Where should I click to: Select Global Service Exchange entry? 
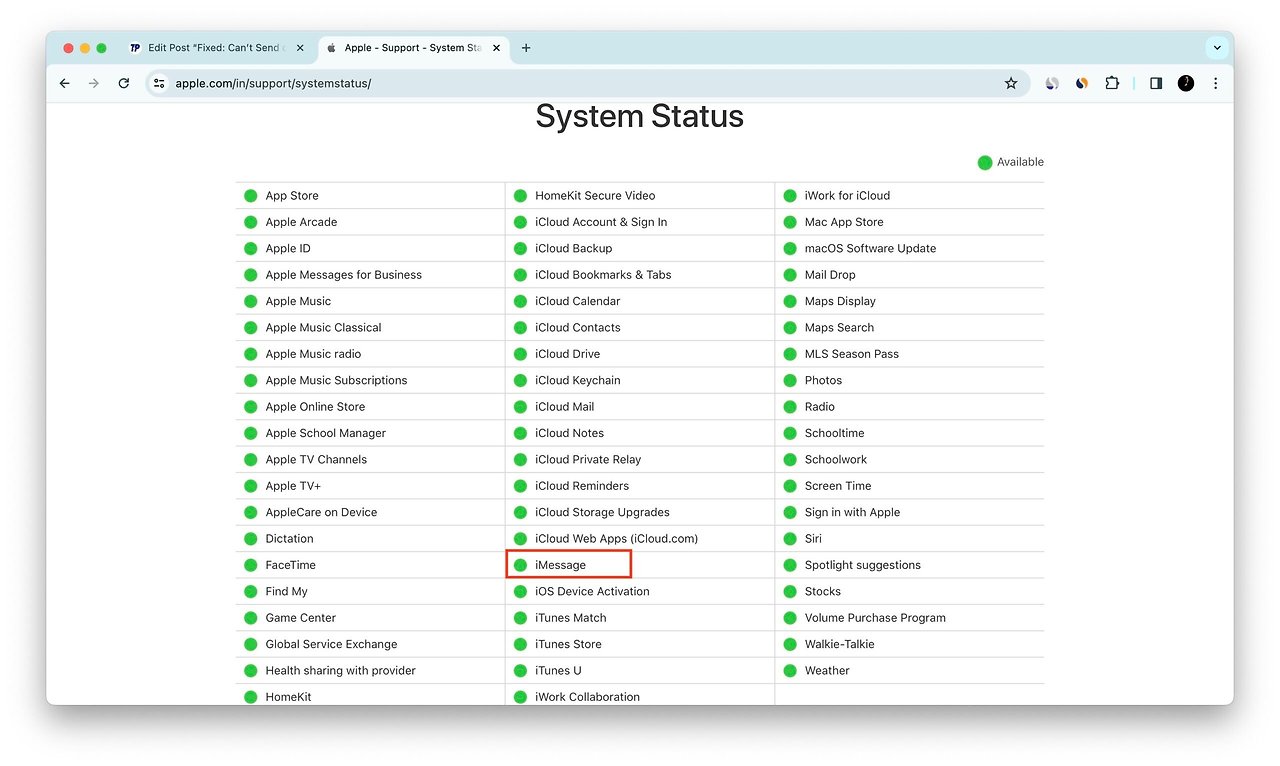pos(370,644)
